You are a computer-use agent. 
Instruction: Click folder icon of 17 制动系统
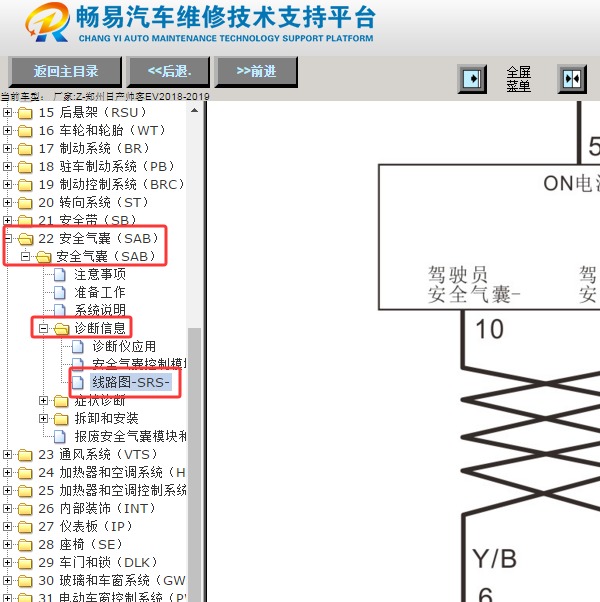[x=25, y=149]
